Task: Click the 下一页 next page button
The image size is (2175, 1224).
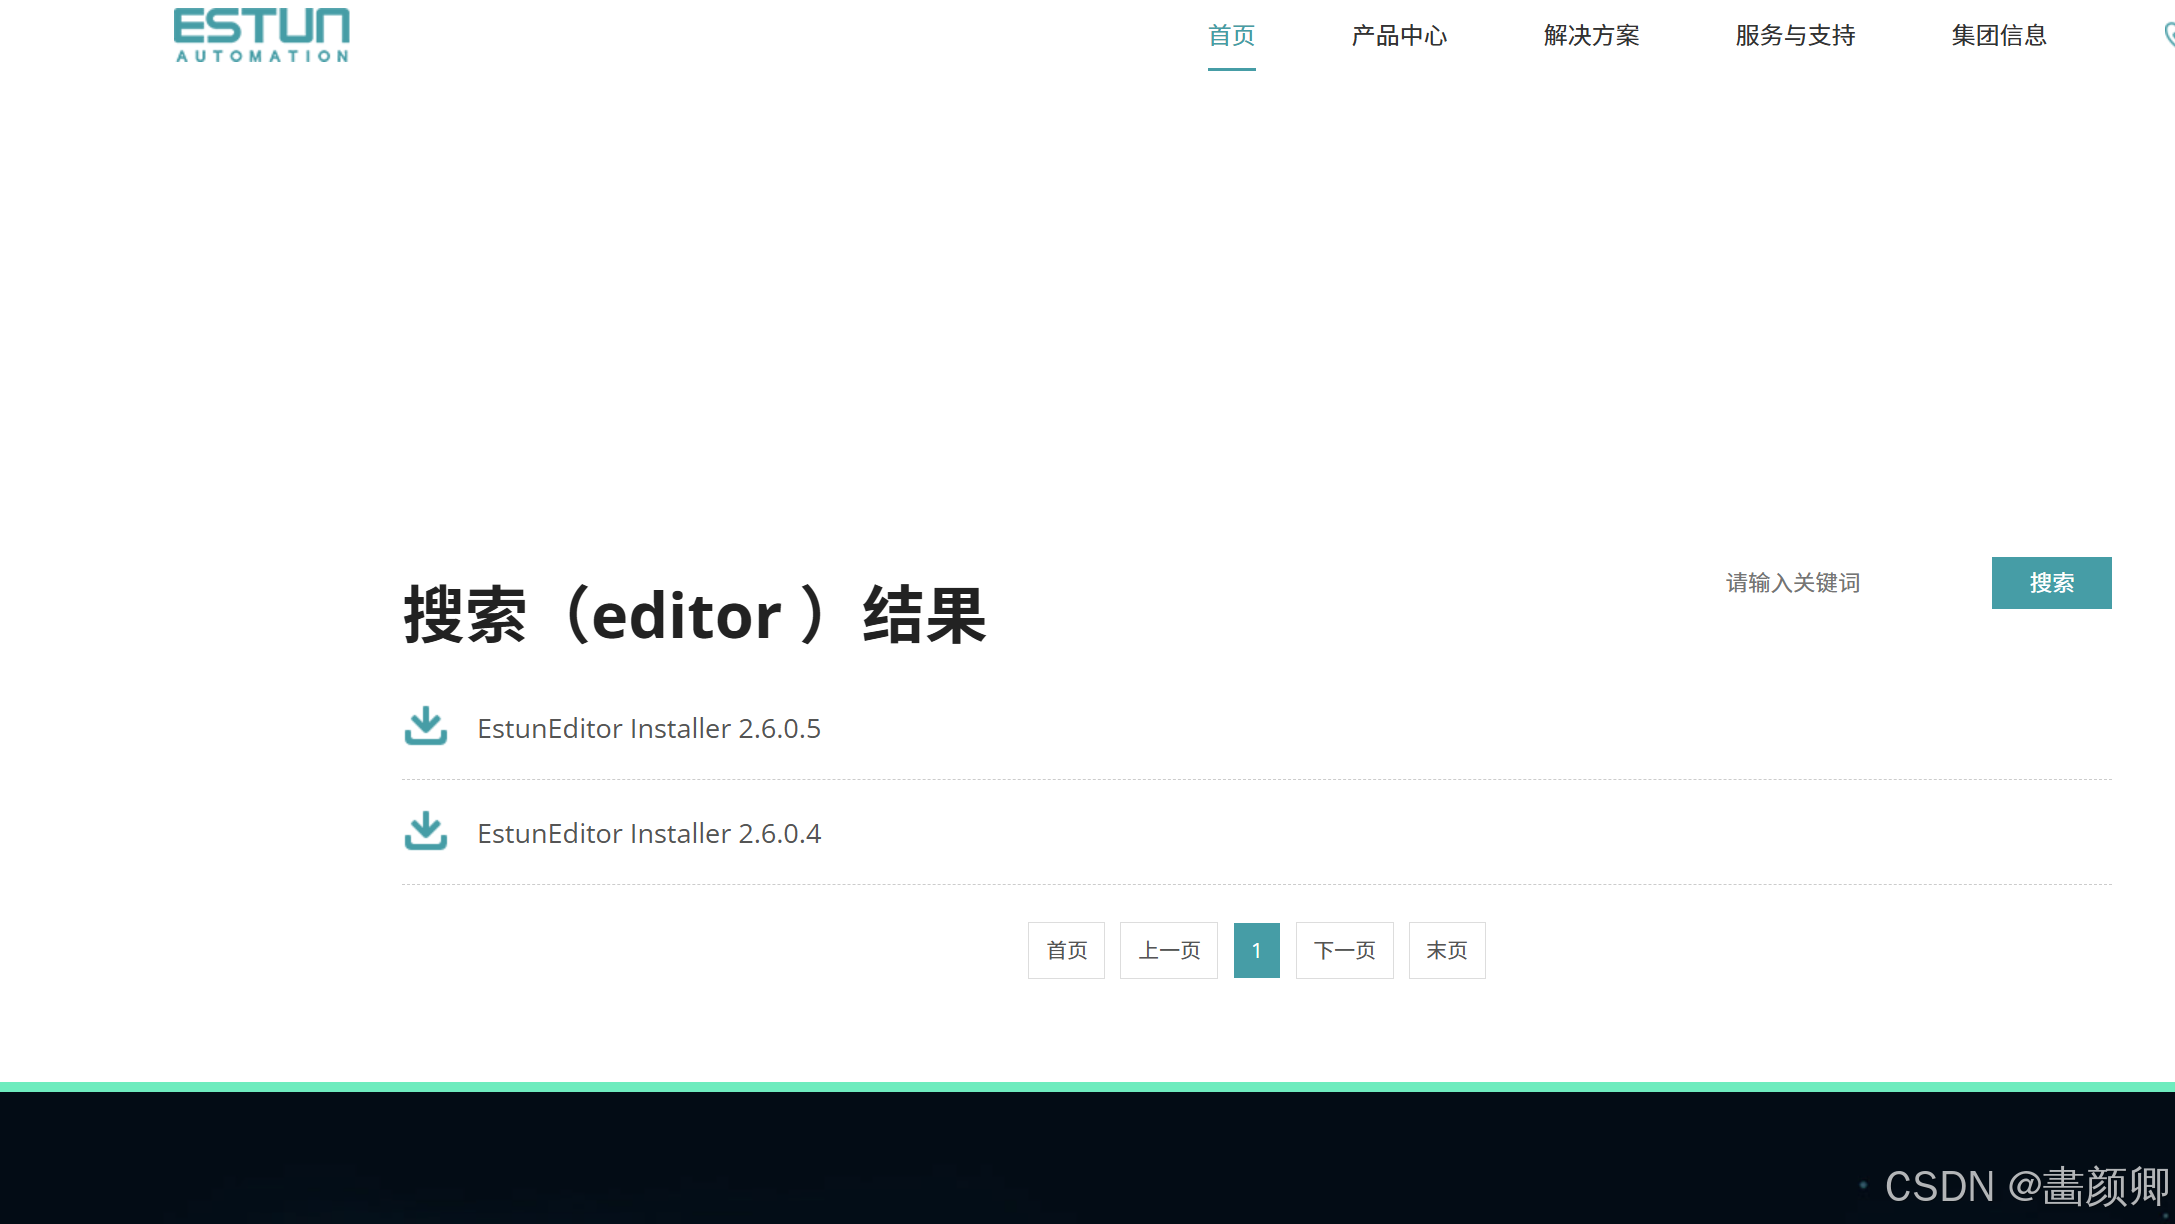Action: tap(1344, 950)
